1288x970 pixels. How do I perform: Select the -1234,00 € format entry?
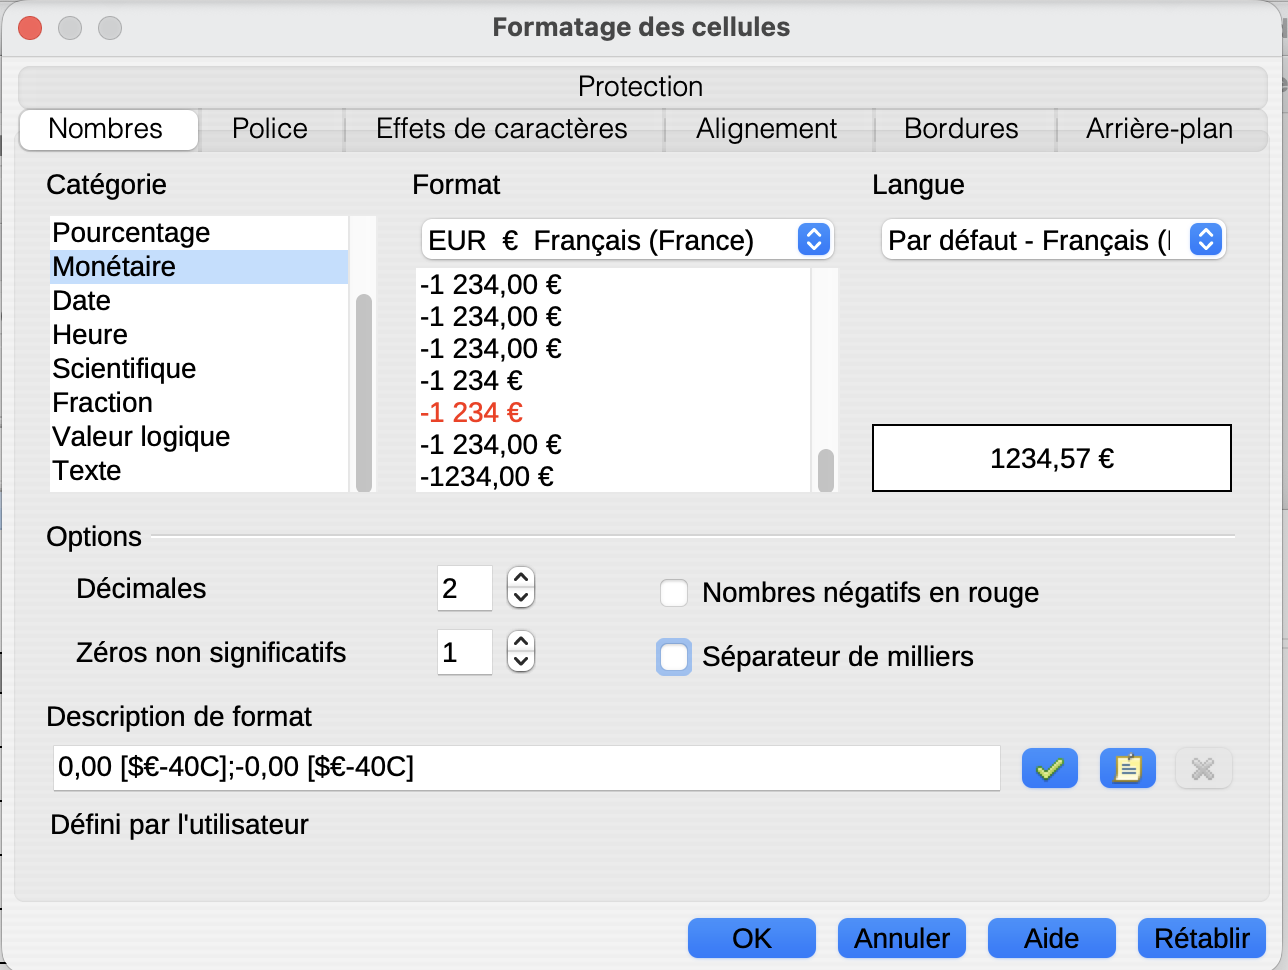coord(613,477)
